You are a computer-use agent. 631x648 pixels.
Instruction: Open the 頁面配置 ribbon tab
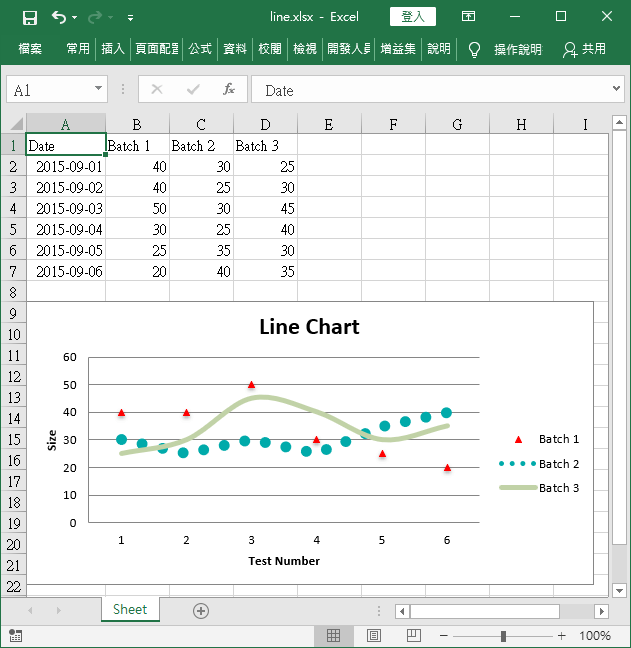point(157,49)
